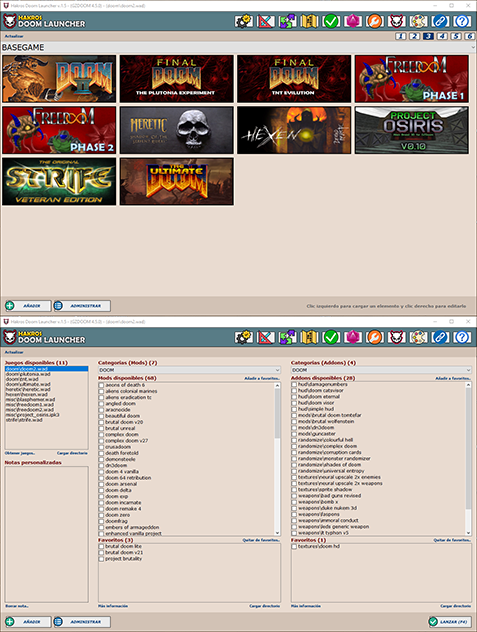
Task: Click the Hexen game thumbnail
Action: point(294,130)
